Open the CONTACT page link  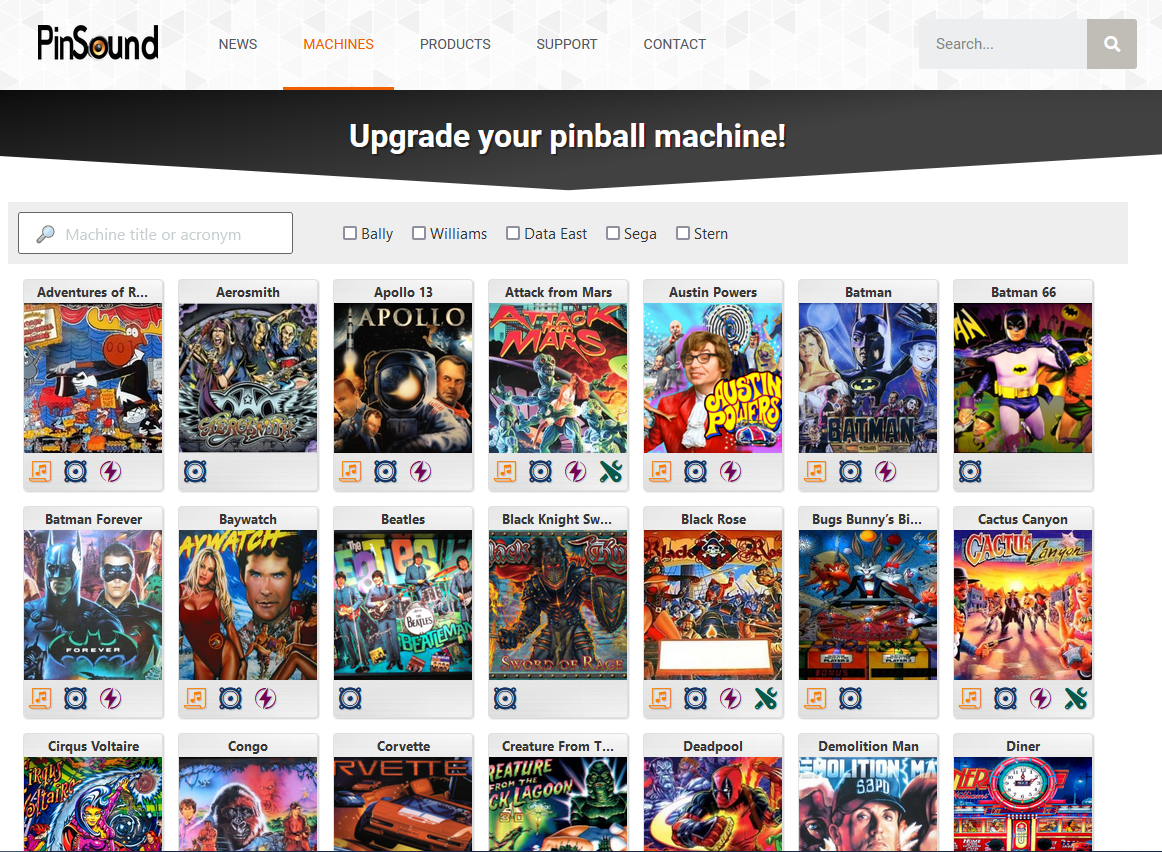(674, 44)
